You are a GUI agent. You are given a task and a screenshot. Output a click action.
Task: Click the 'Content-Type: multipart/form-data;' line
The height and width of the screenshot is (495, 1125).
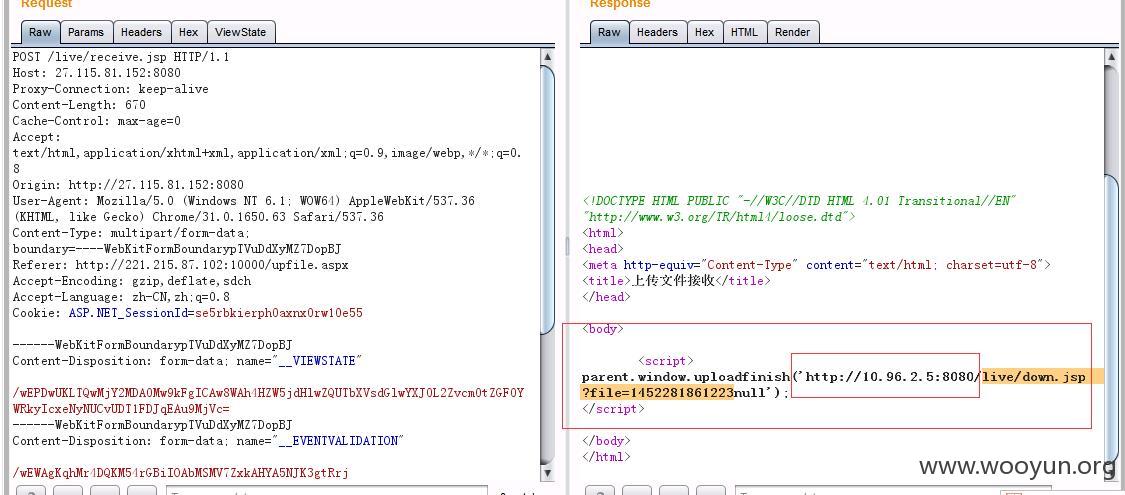131,233
